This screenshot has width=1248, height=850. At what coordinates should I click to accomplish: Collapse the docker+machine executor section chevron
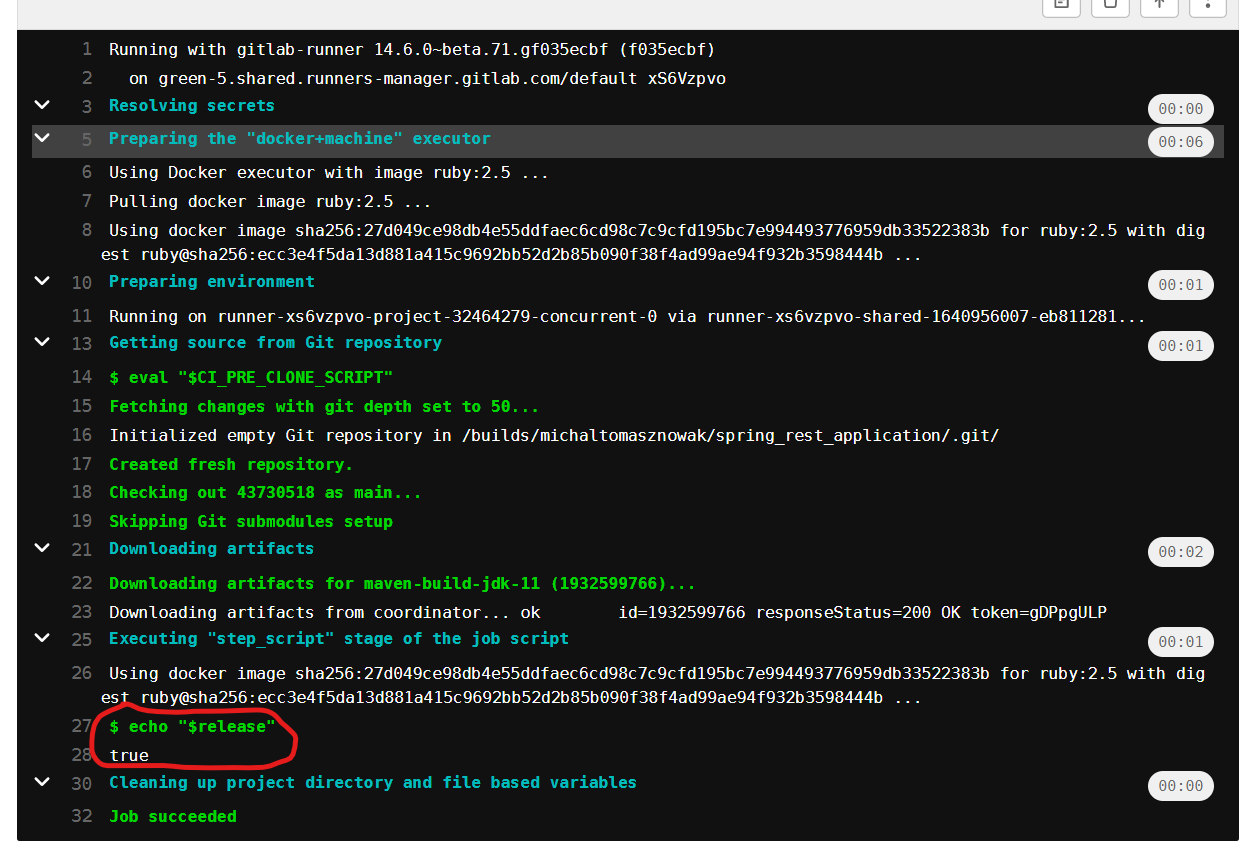42,139
